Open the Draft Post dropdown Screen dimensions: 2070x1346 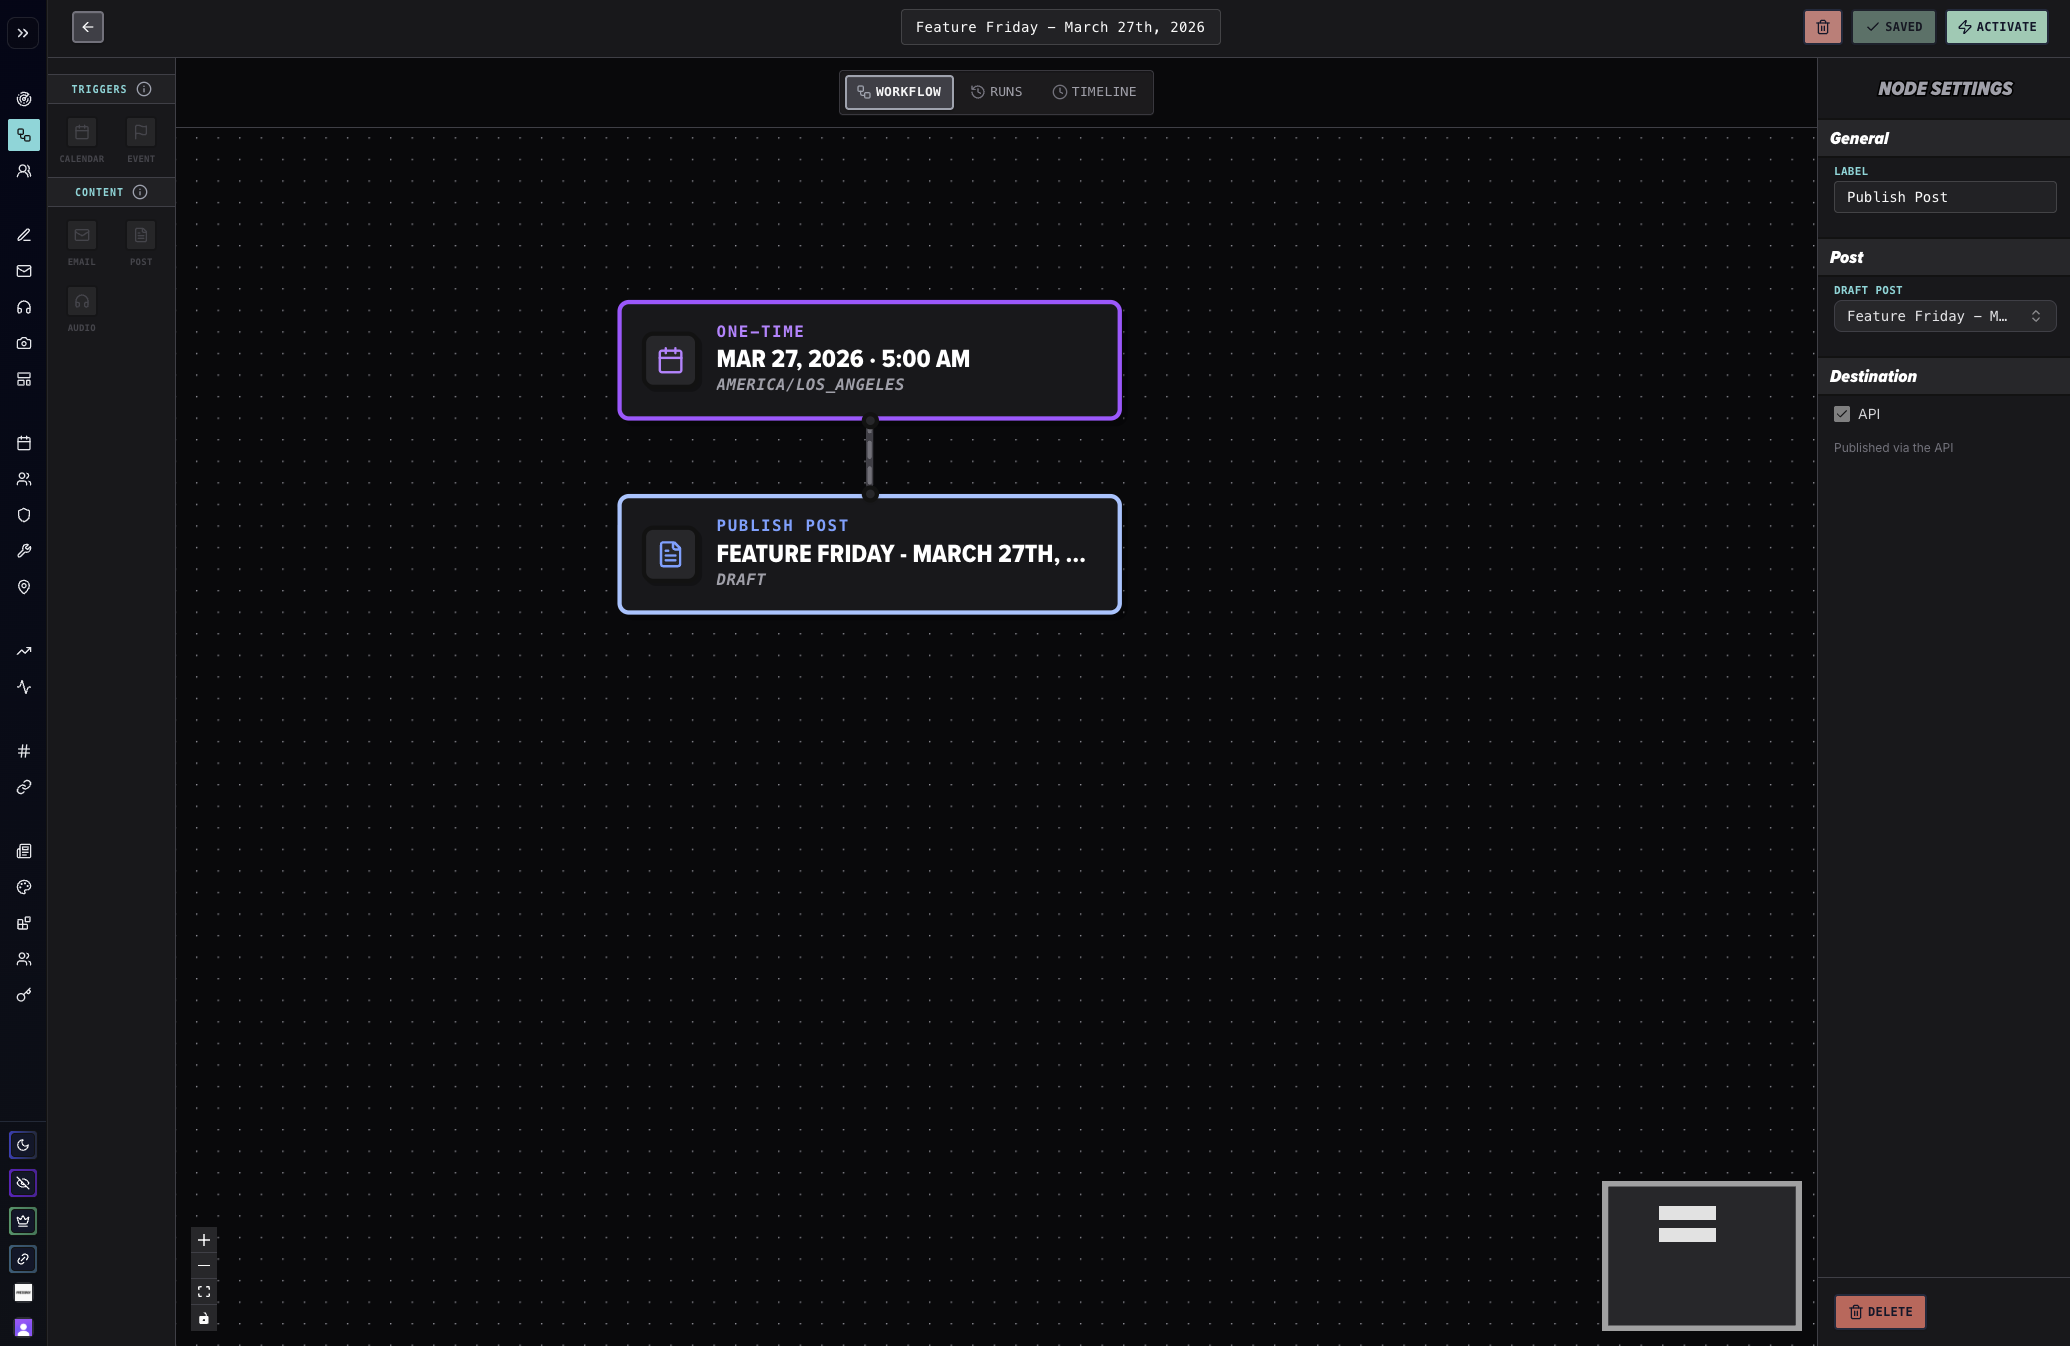pos(1944,316)
